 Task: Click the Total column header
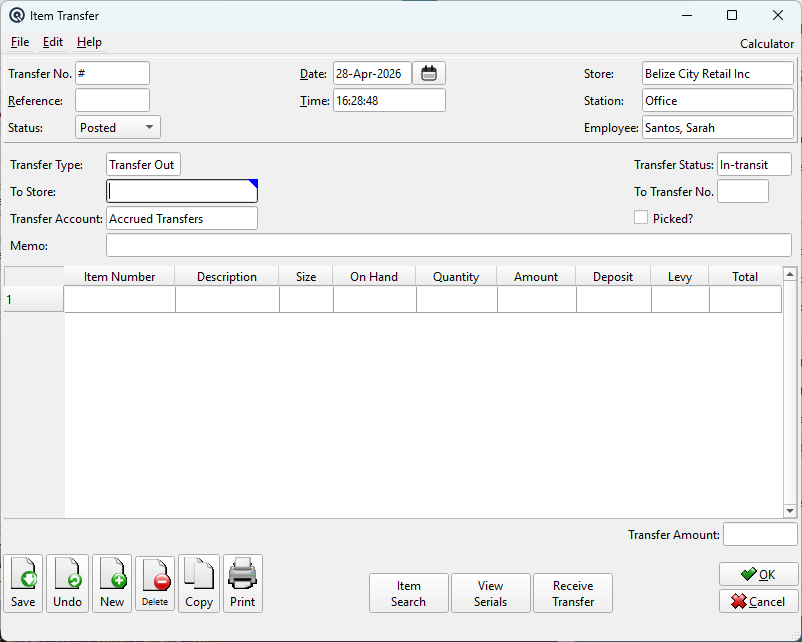coord(745,277)
